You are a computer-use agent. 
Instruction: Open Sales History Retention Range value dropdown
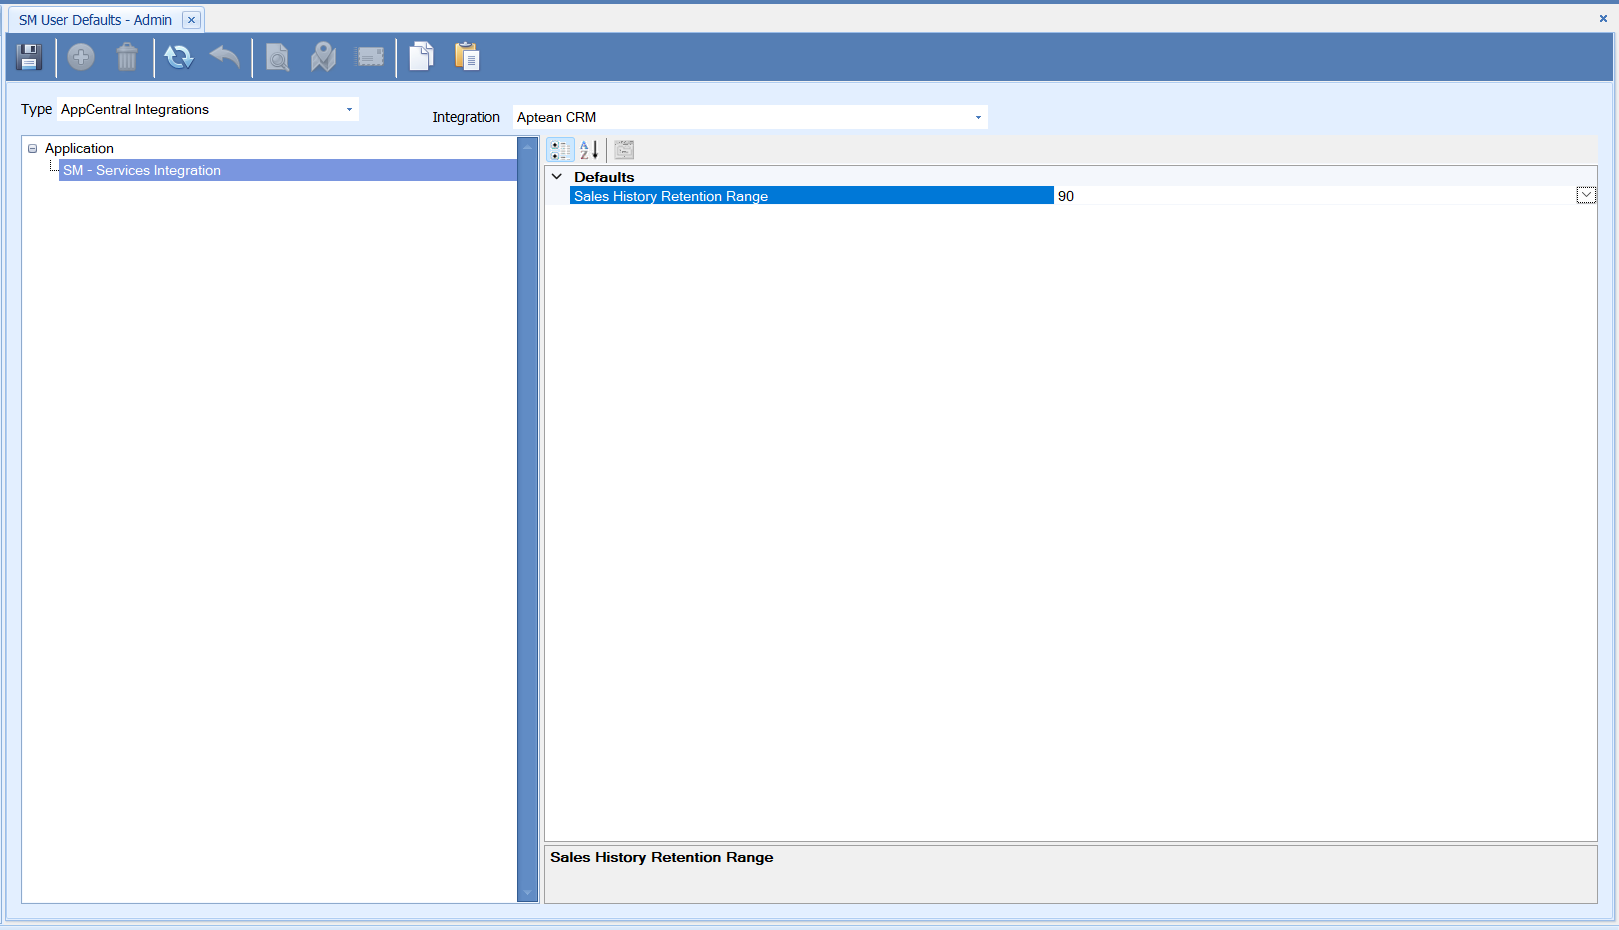pos(1586,196)
